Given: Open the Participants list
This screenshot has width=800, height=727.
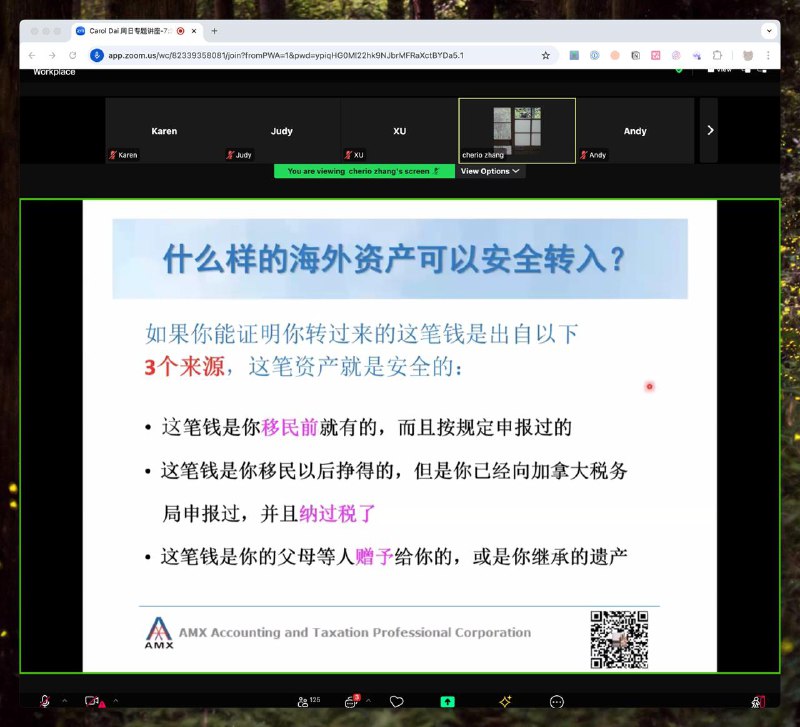Looking at the screenshot, I should coord(302,701).
